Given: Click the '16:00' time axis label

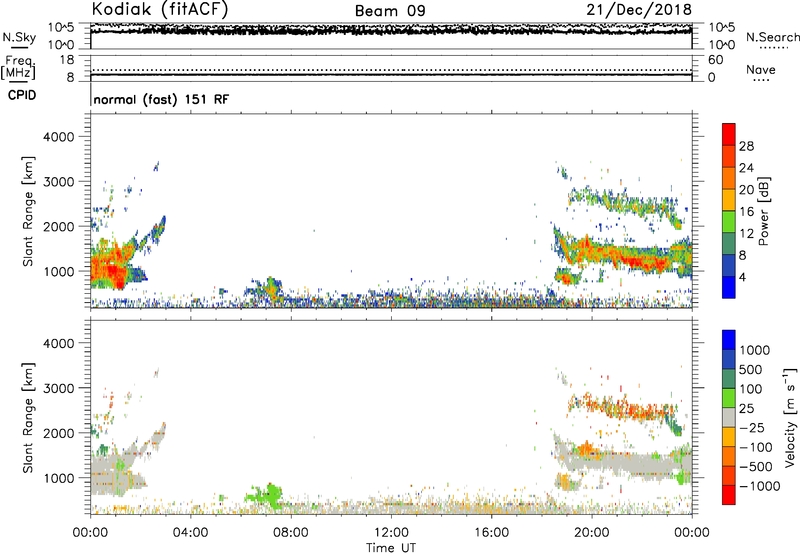Looking at the screenshot, I should pos(491,533).
